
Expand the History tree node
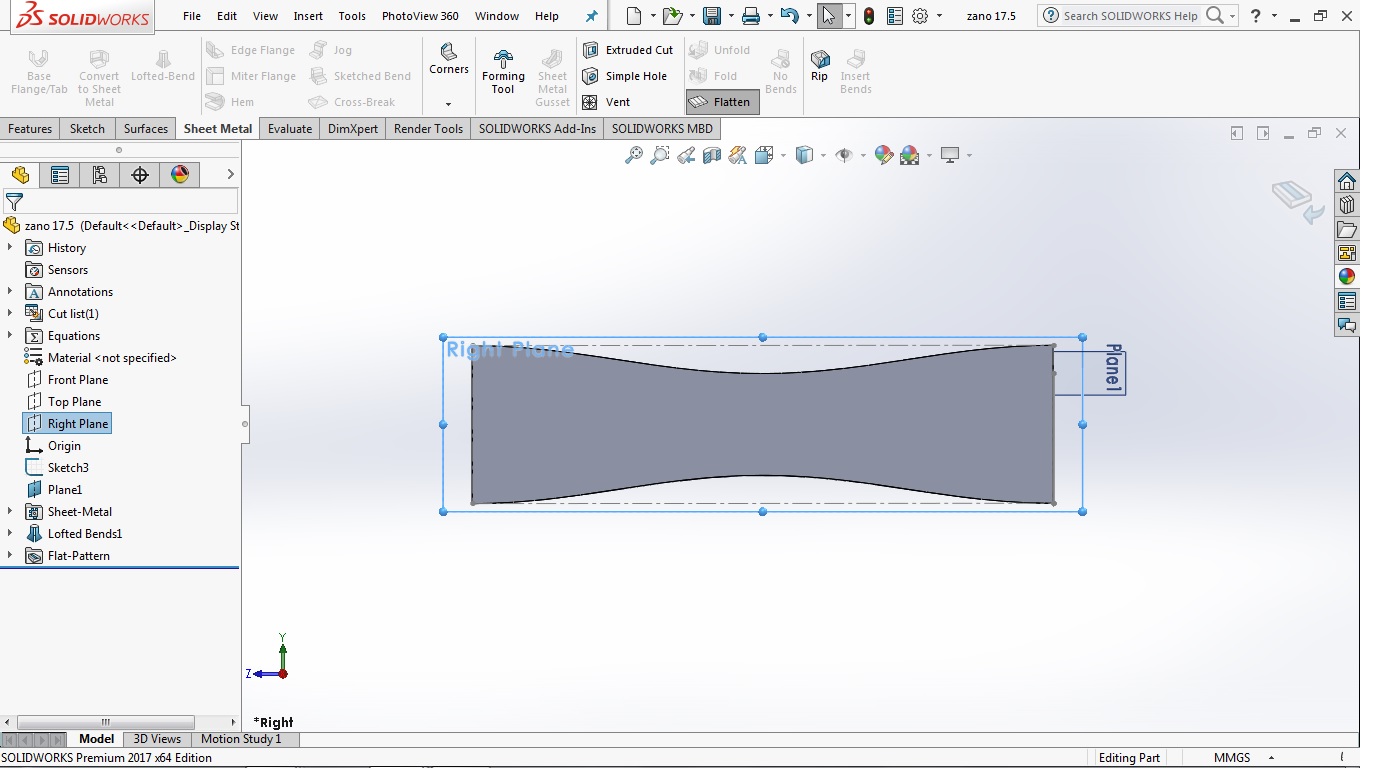(x=10, y=247)
